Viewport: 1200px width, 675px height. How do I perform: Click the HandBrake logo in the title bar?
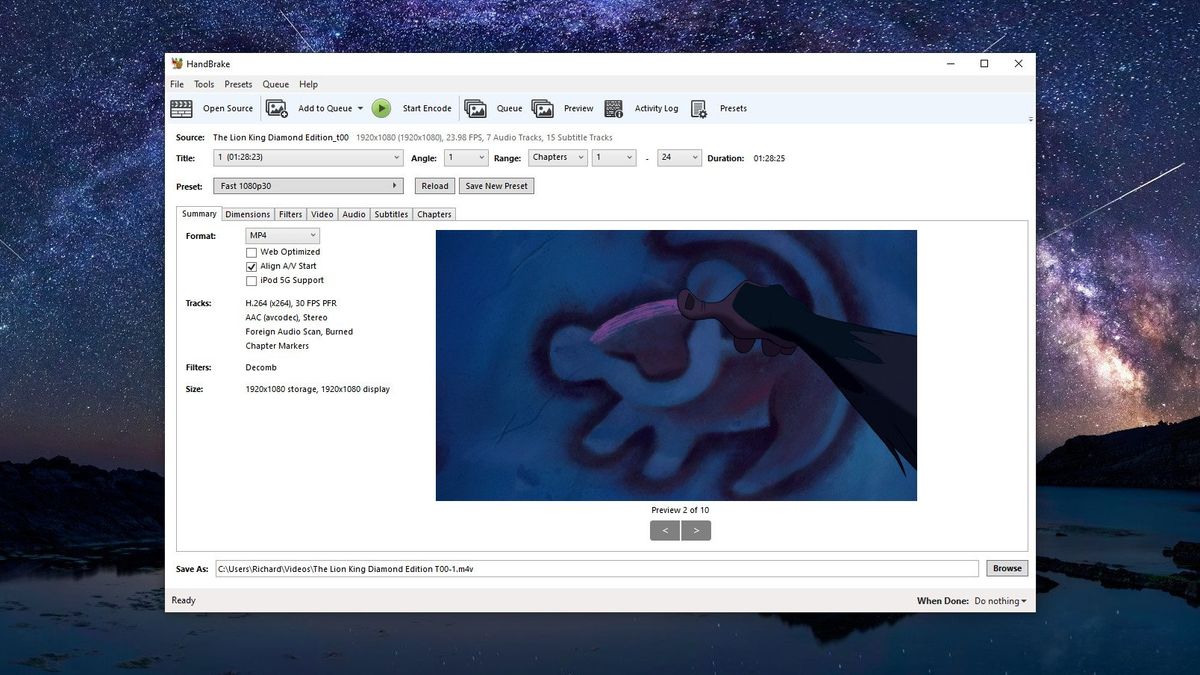point(176,62)
